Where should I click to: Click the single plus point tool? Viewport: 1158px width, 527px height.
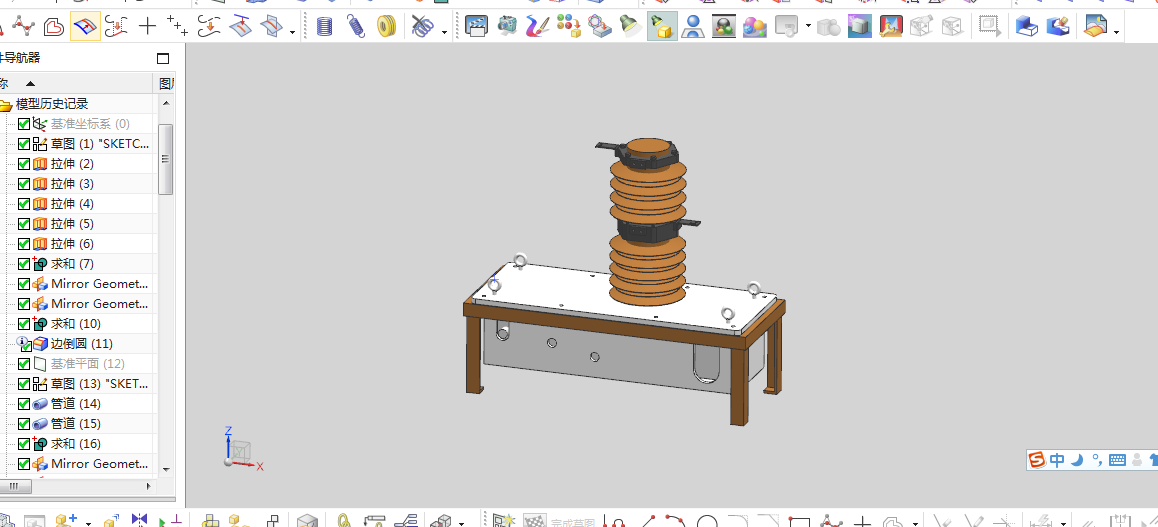(148, 27)
